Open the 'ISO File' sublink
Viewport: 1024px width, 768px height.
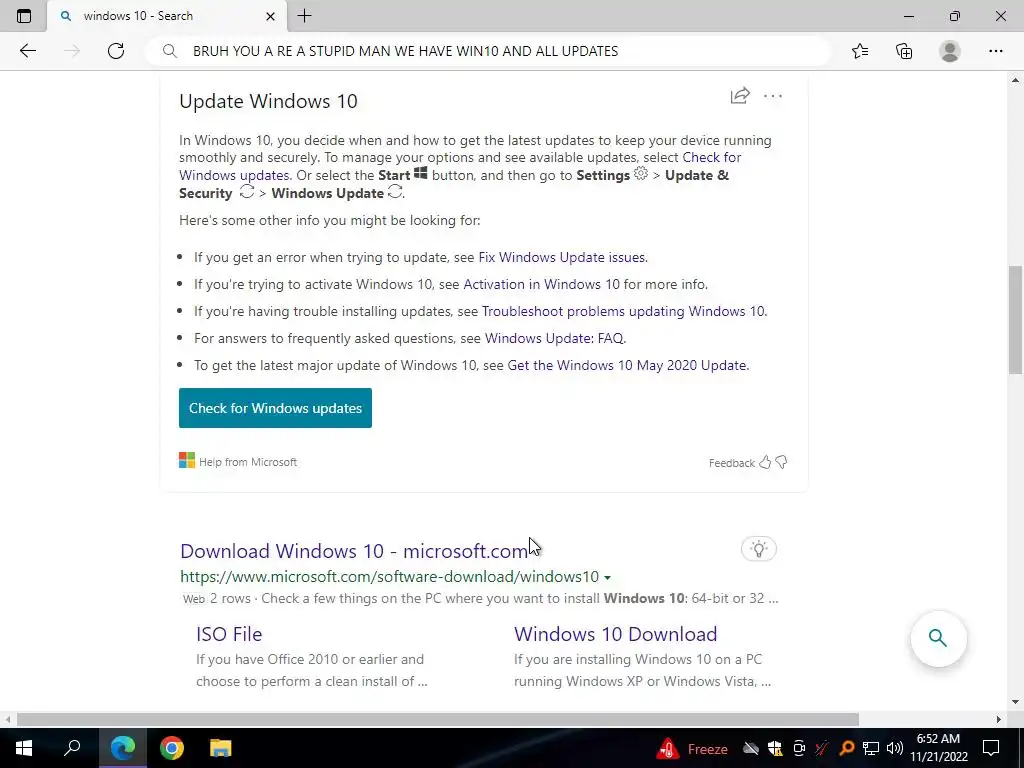tap(229, 634)
